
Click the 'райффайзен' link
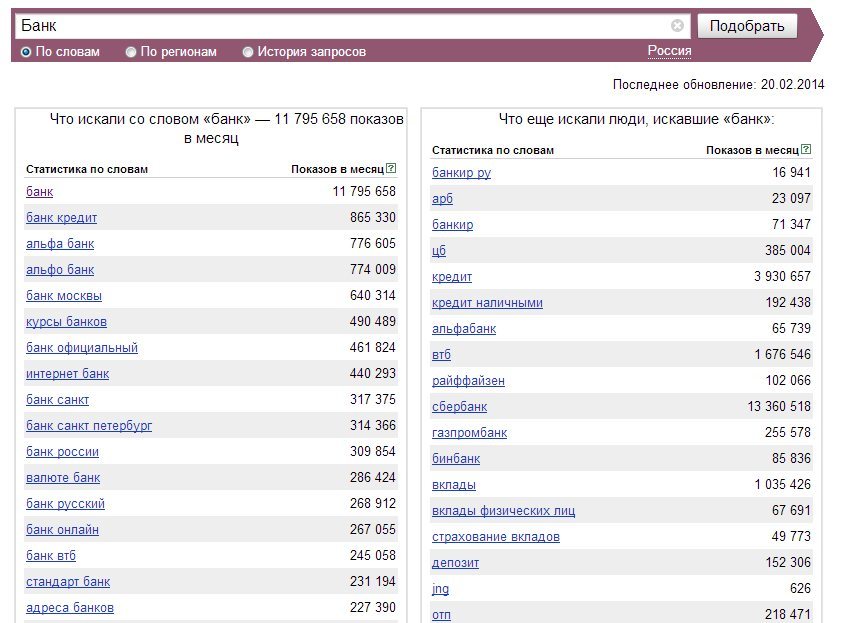pos(468,381)
